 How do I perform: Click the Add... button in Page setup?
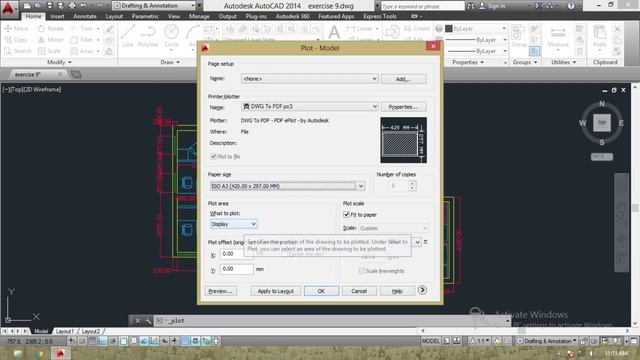(404, 79)
